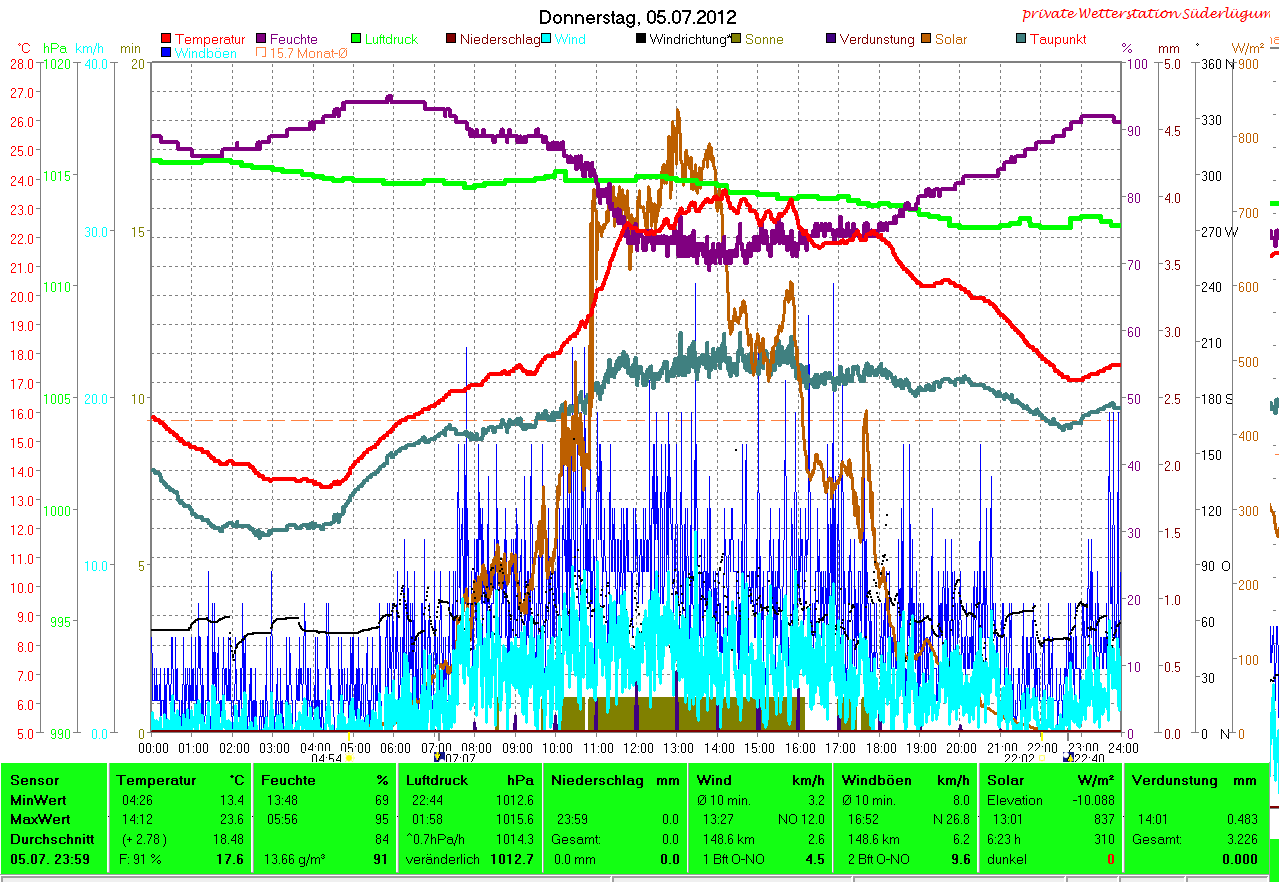Select the Luftdruck column header in table
Viewport: 1280px width, 882px height.
pyautogui.click(x=470, y=780)
